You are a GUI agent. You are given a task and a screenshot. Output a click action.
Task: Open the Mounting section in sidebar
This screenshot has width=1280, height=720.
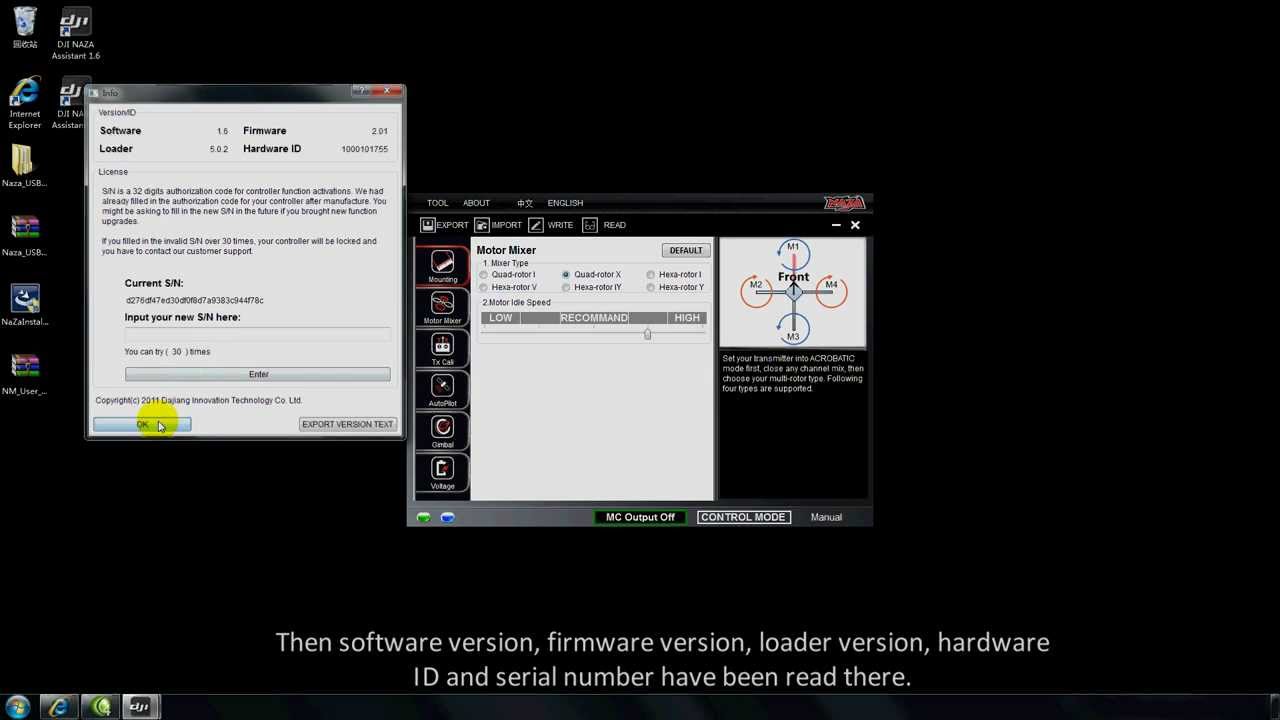point(442,265)
